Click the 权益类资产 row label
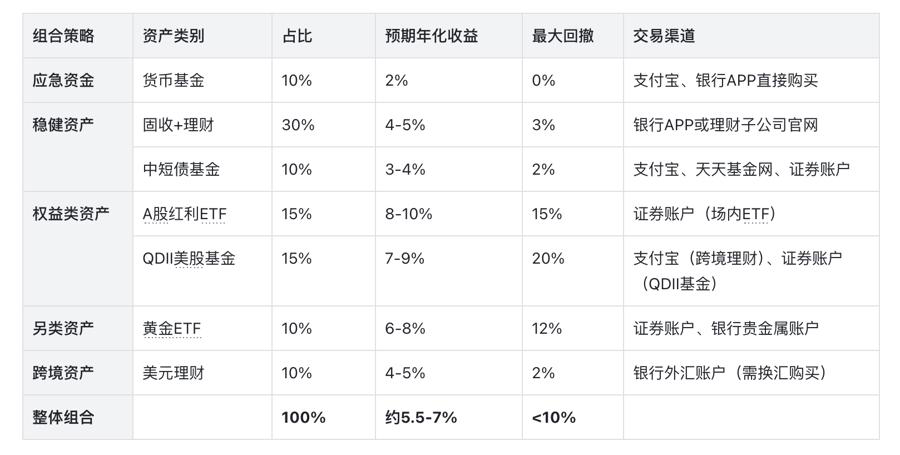 pyautogui.click(x=71, y=214)
